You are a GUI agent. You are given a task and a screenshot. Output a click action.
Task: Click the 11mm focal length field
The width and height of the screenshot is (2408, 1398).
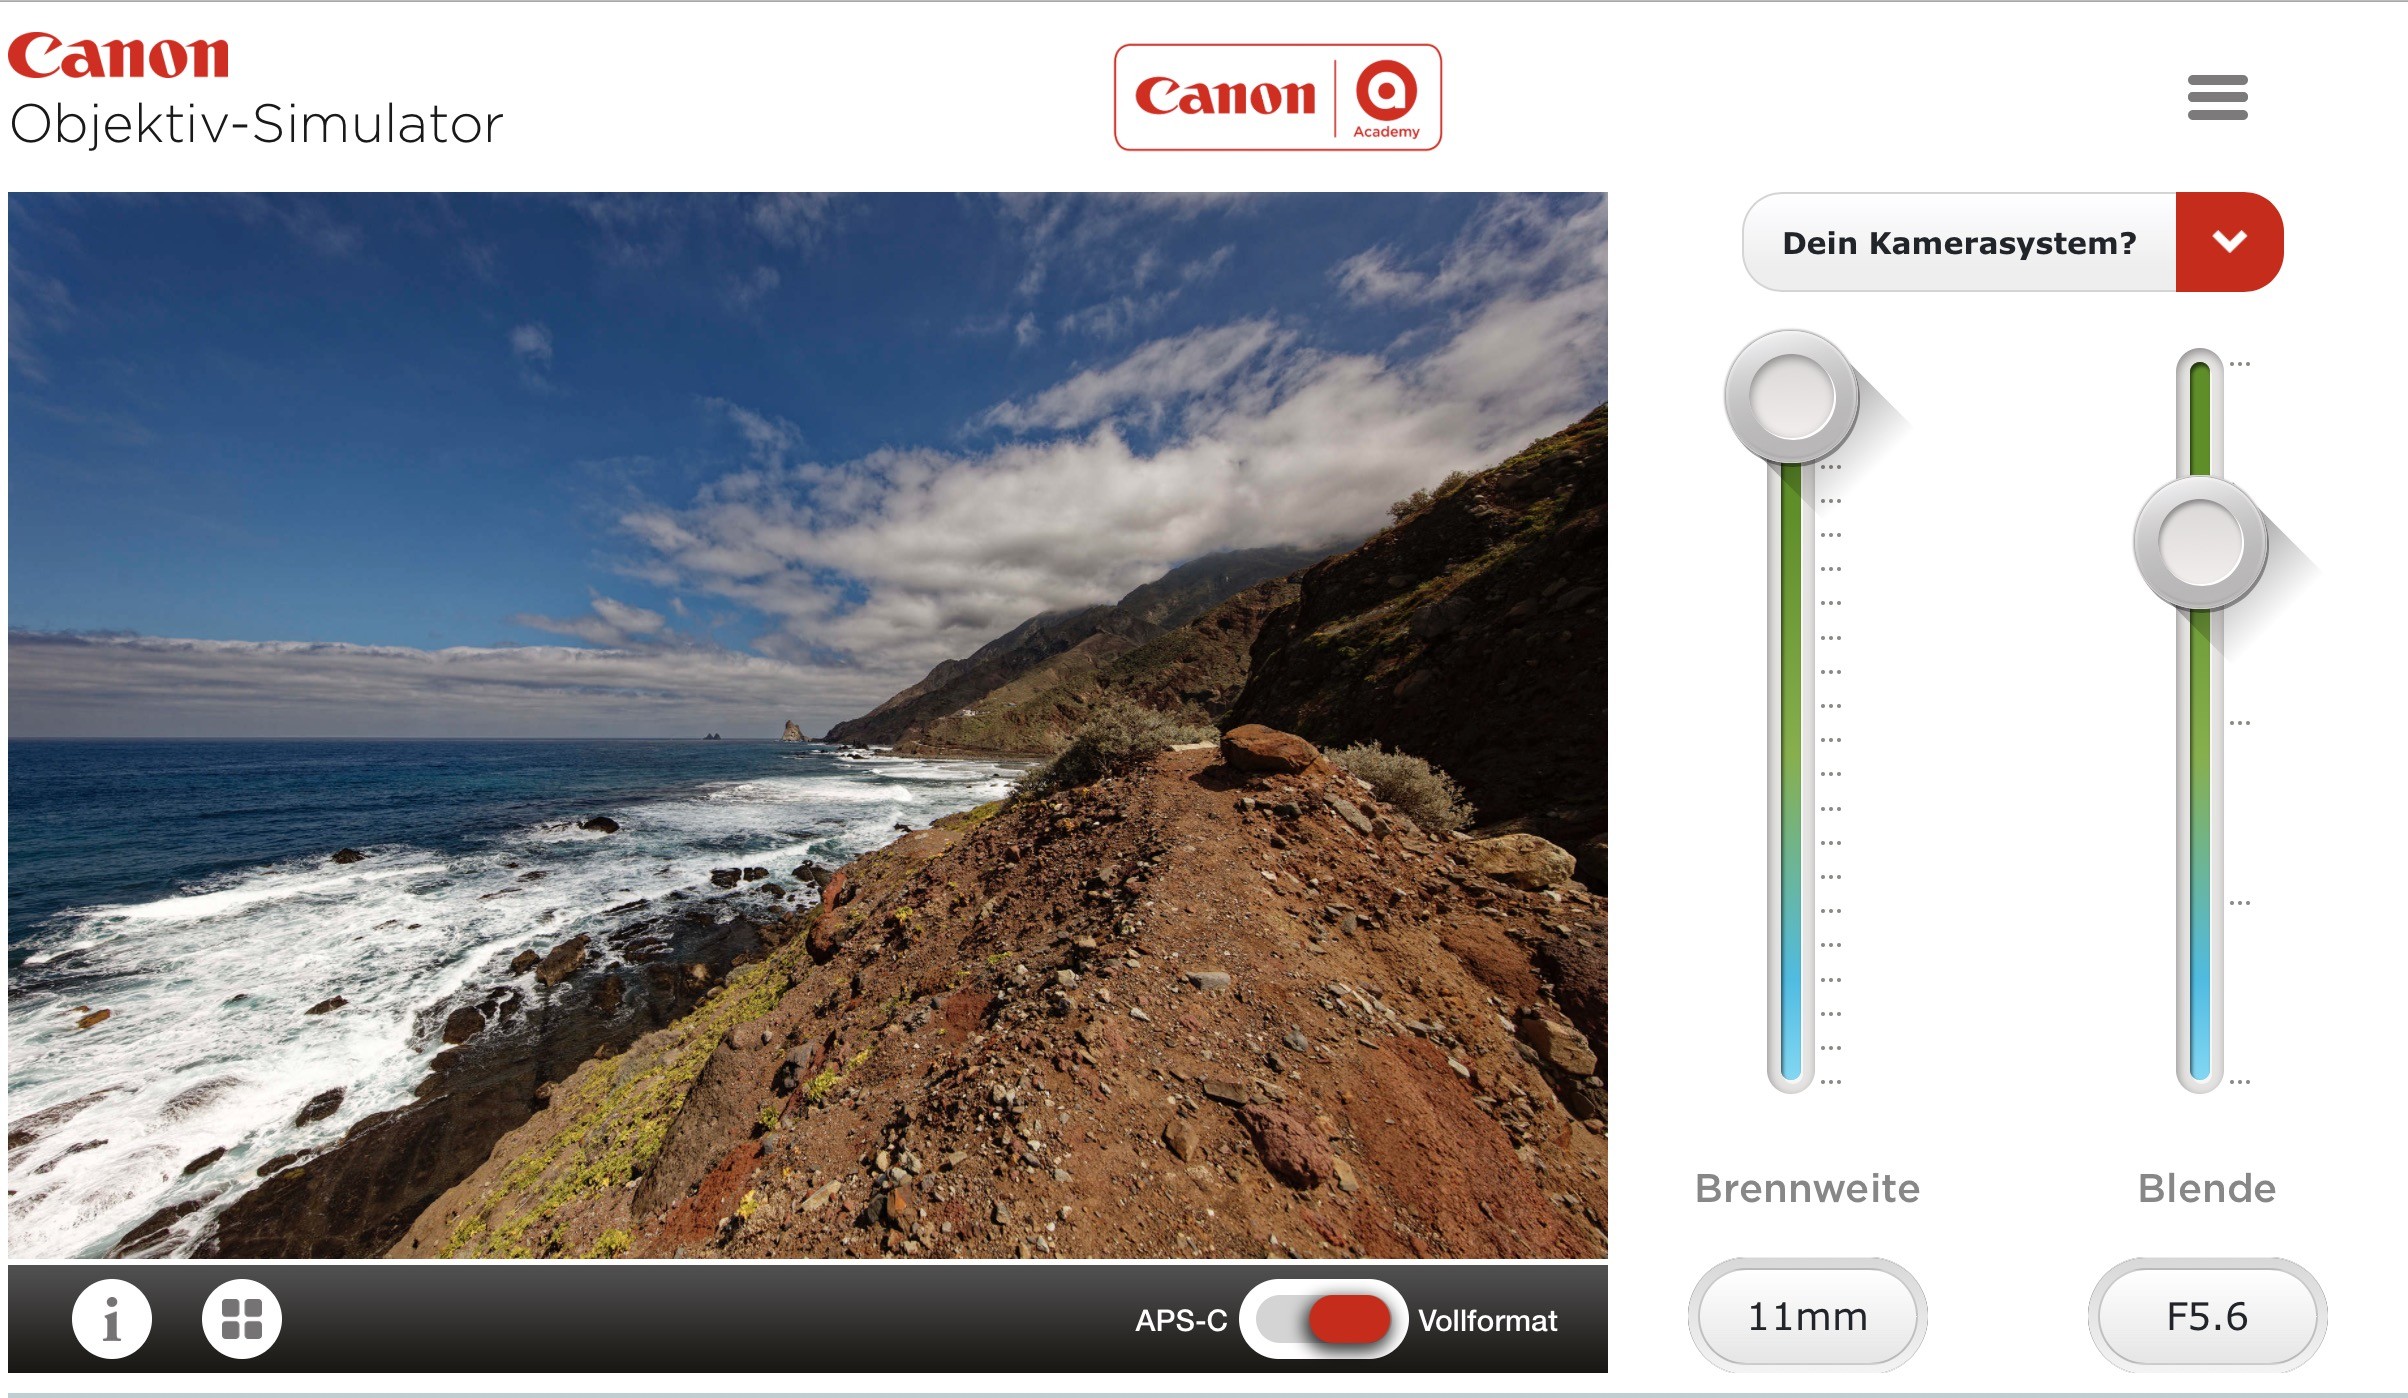tap(1808, 1316)
